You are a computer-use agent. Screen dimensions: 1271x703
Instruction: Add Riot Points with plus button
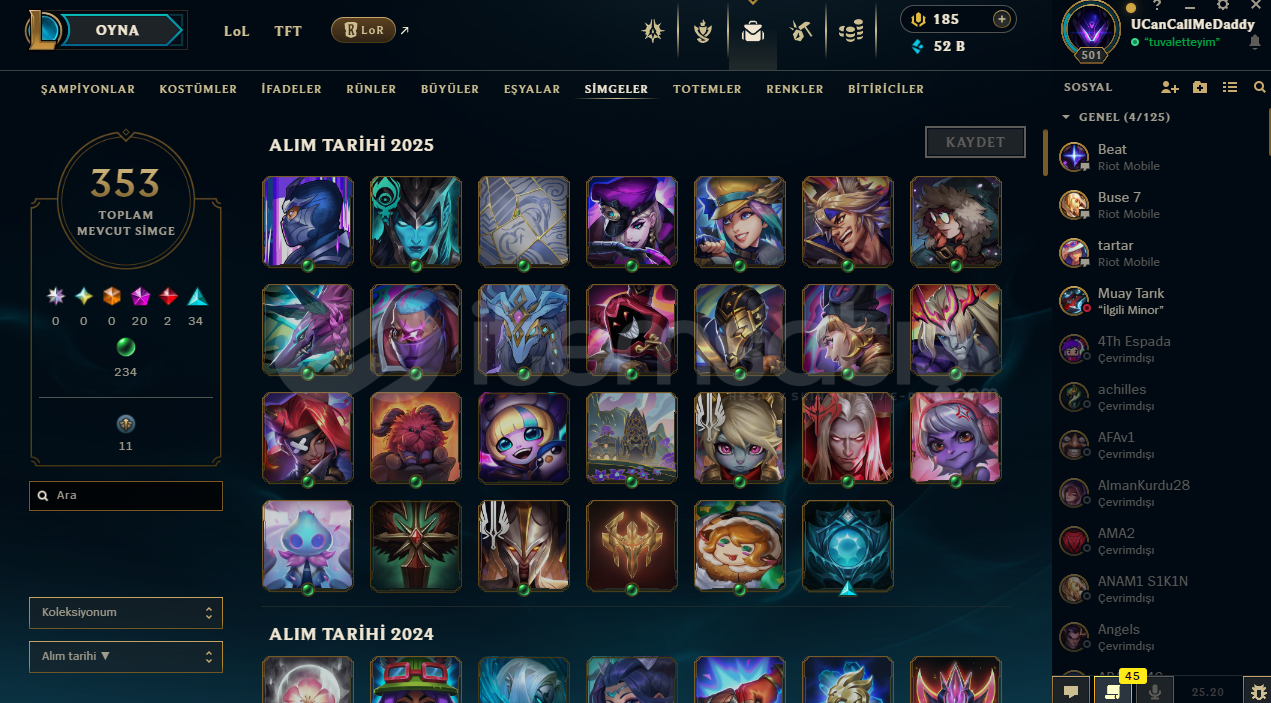1001,19
